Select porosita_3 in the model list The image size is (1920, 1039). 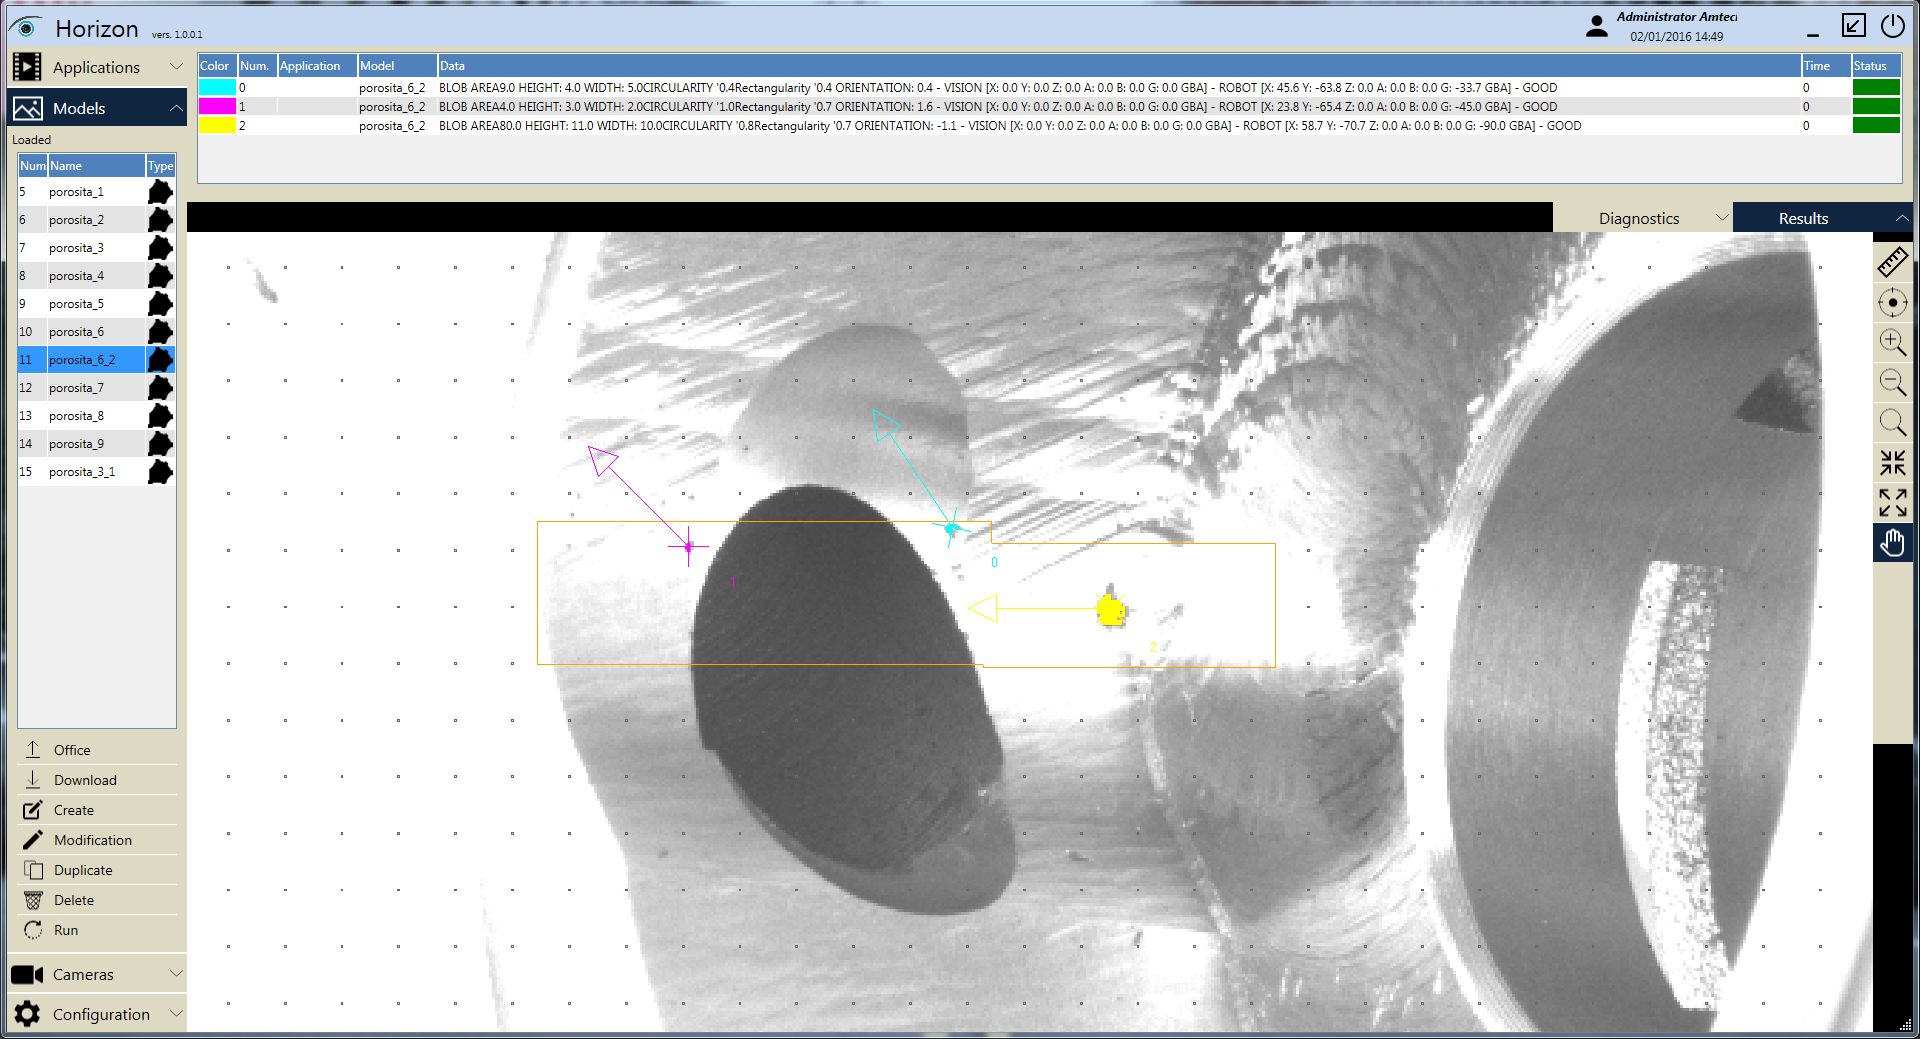(x=97, y=248)
